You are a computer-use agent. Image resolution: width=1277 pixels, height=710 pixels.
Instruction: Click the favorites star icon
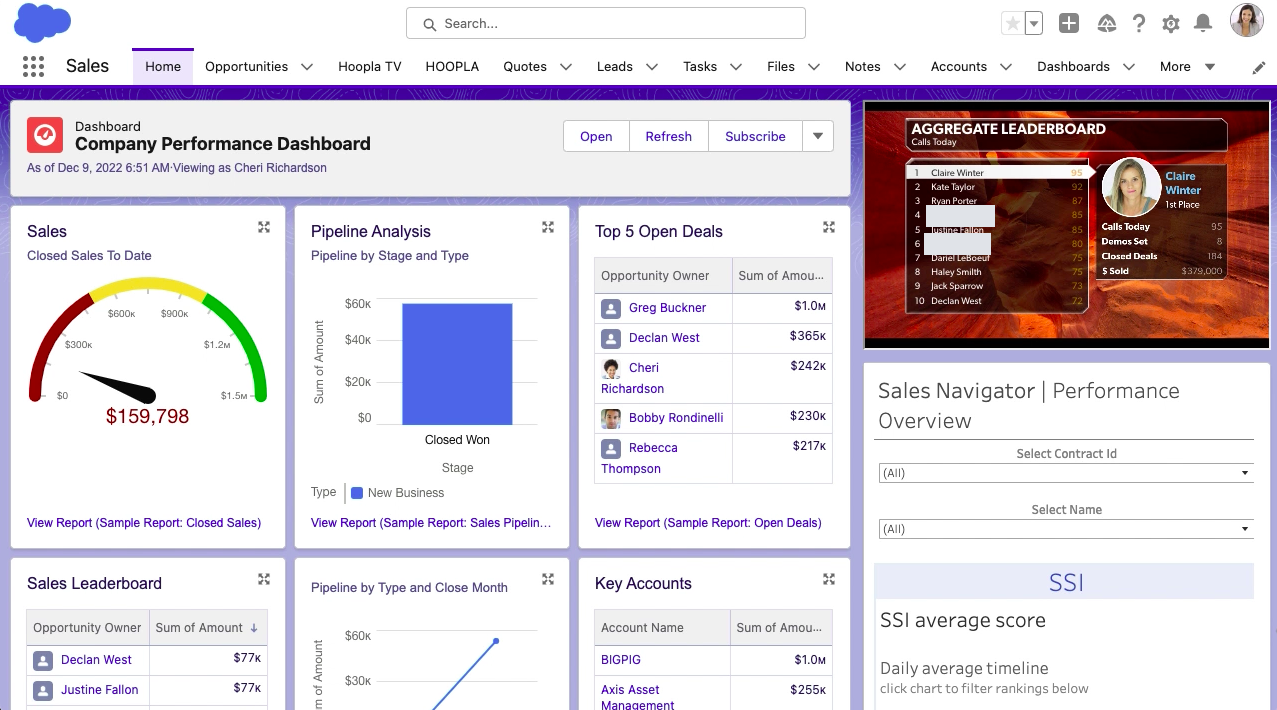tap(1012, 23)
